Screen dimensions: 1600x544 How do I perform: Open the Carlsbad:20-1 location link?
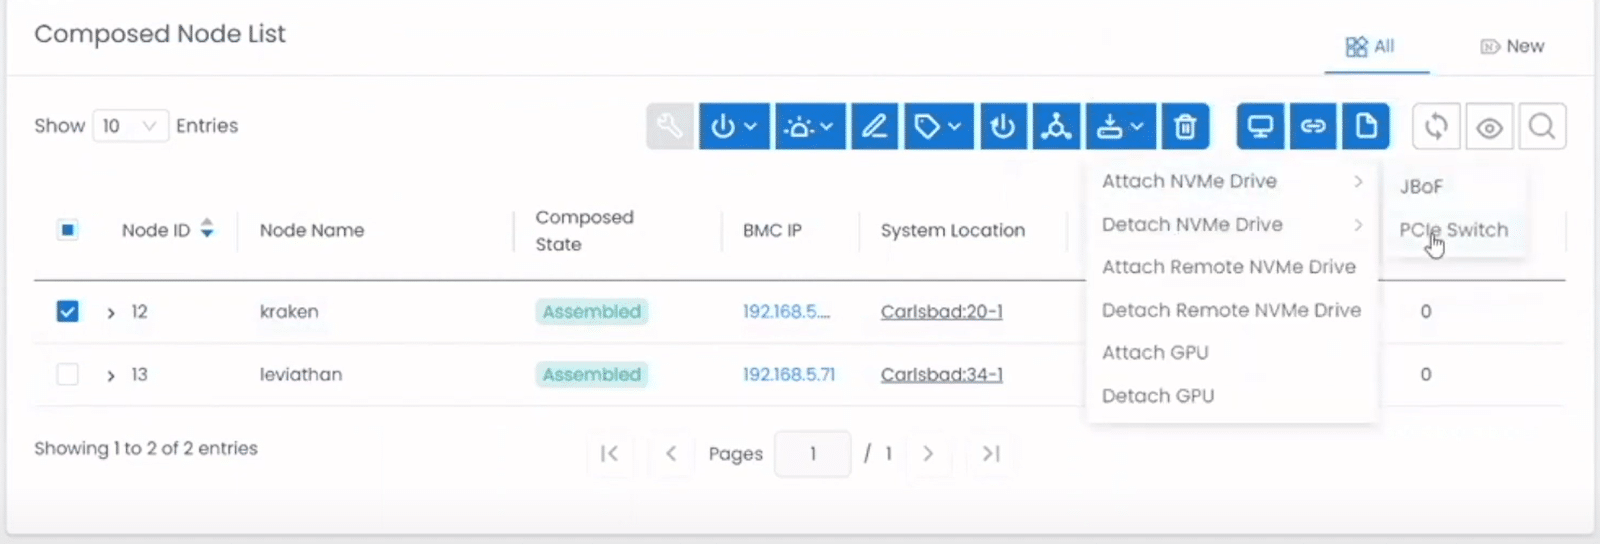coord(941,311)
